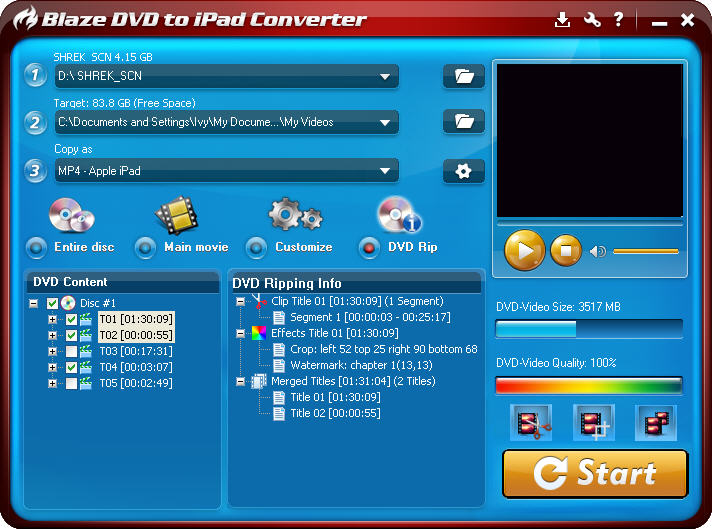This screenshot has height=529, width=712.
Task: Browse for the target output folder
Action: tap(463, 121)
